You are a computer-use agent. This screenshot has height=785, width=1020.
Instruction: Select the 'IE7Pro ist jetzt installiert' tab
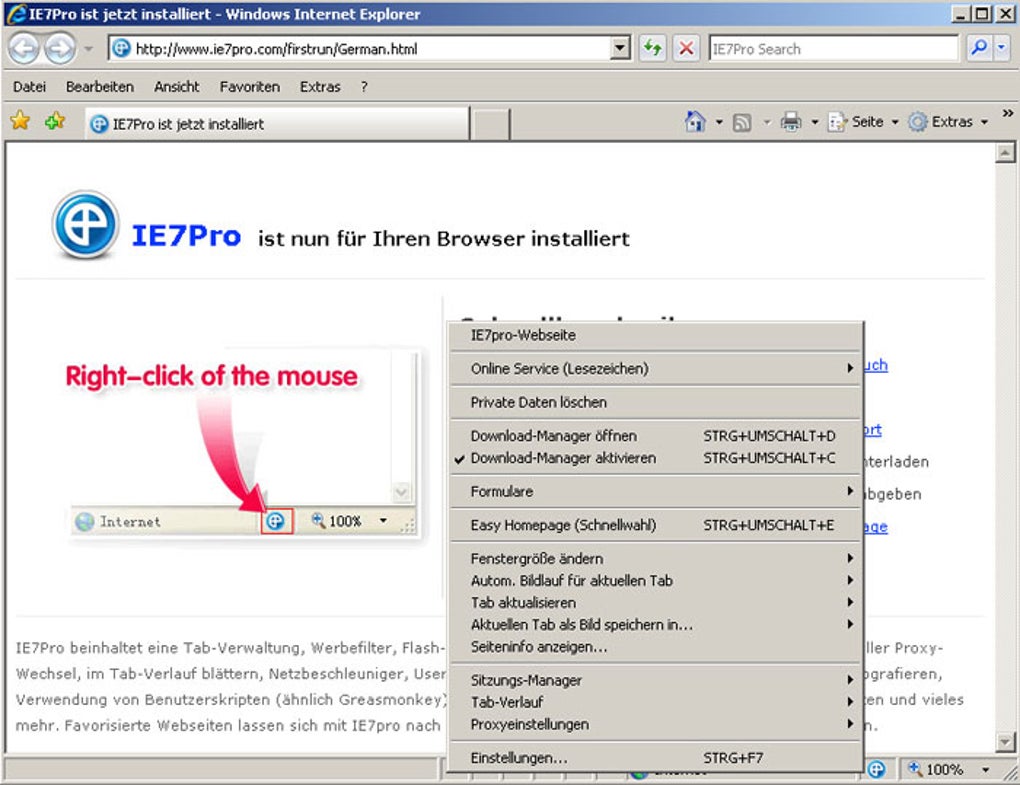point(276,124)
